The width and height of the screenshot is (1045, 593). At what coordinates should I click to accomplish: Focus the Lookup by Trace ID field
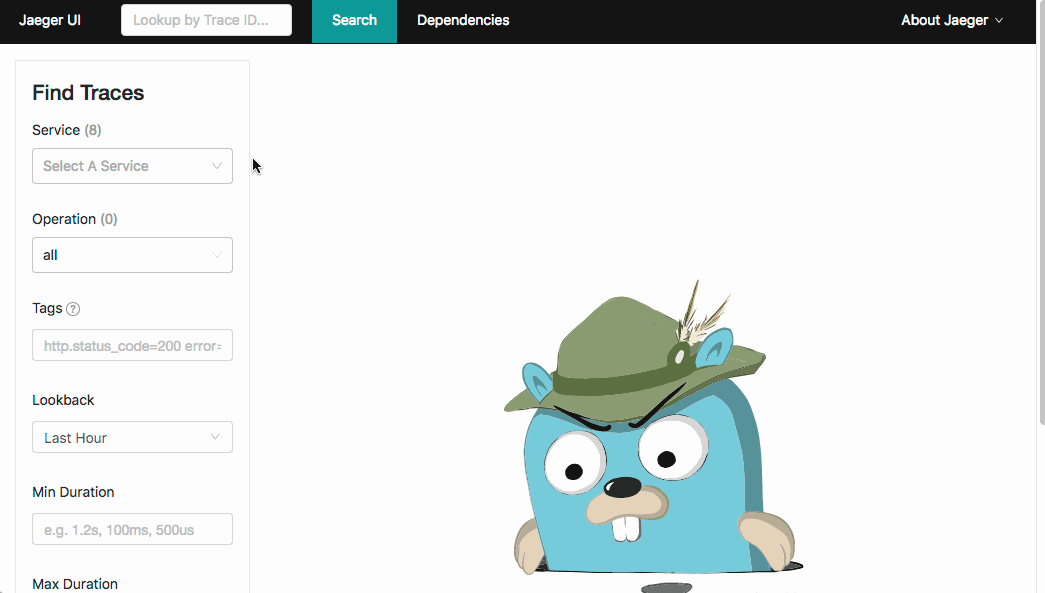206,20
